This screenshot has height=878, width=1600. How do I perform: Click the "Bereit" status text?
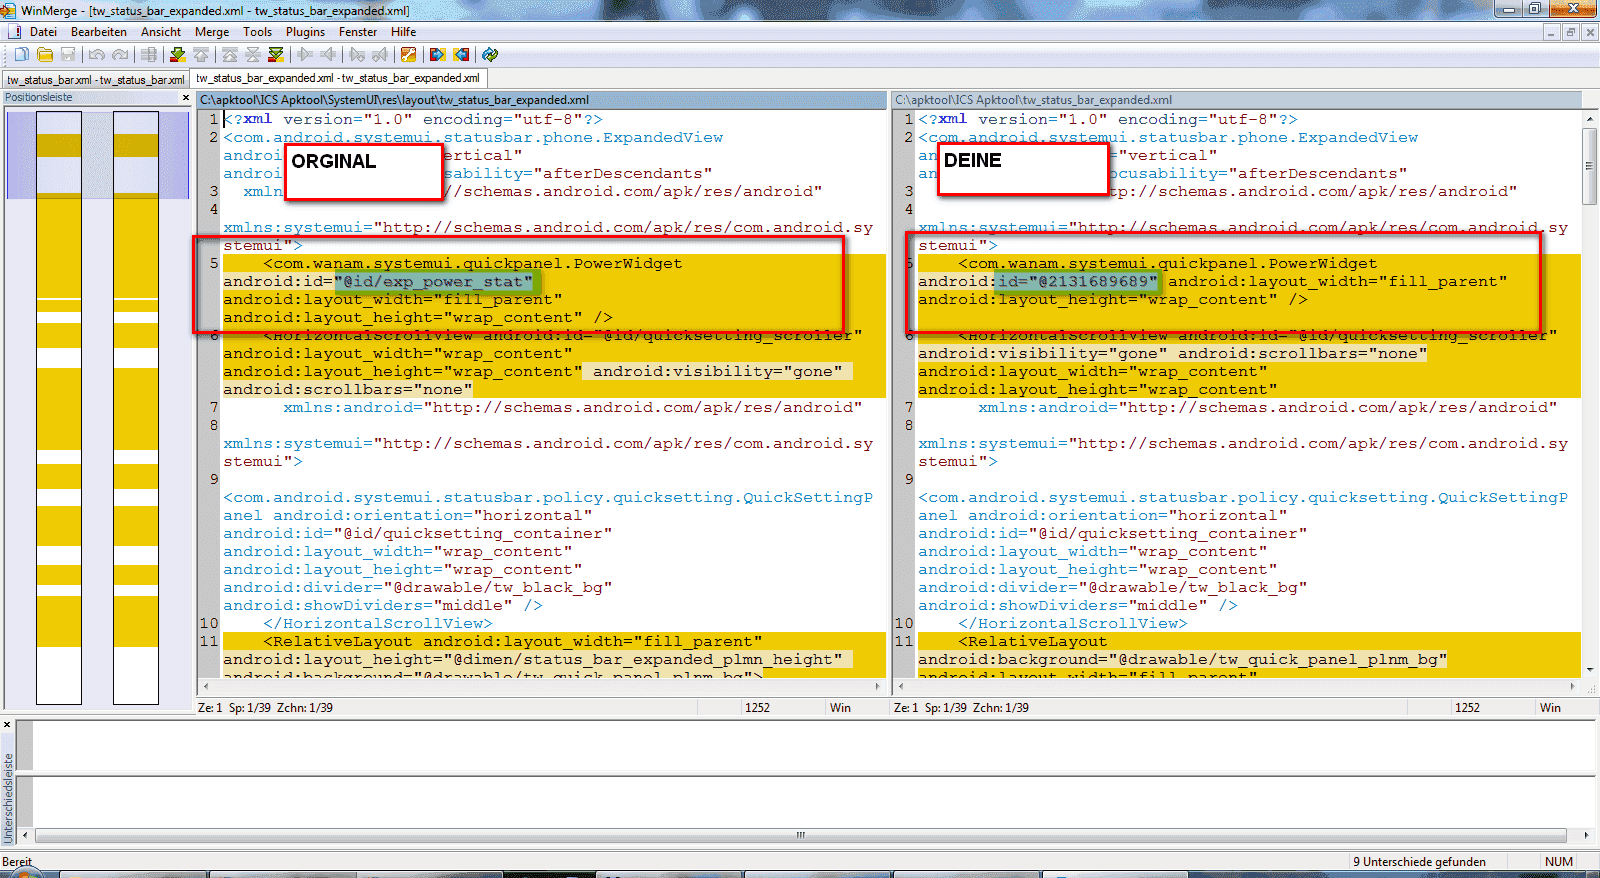click(17, 862)
